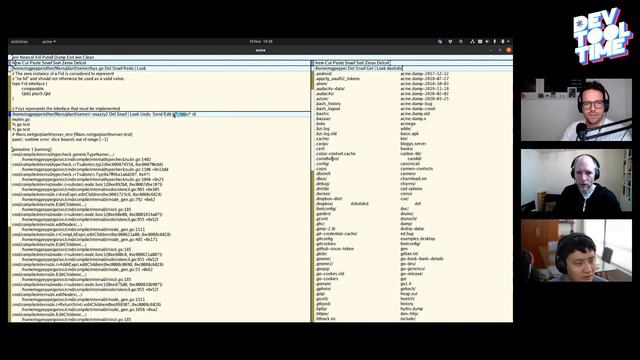Open the GNOME Activities overview
Viewport: 640px width, 360px height.
pos(19,42)
